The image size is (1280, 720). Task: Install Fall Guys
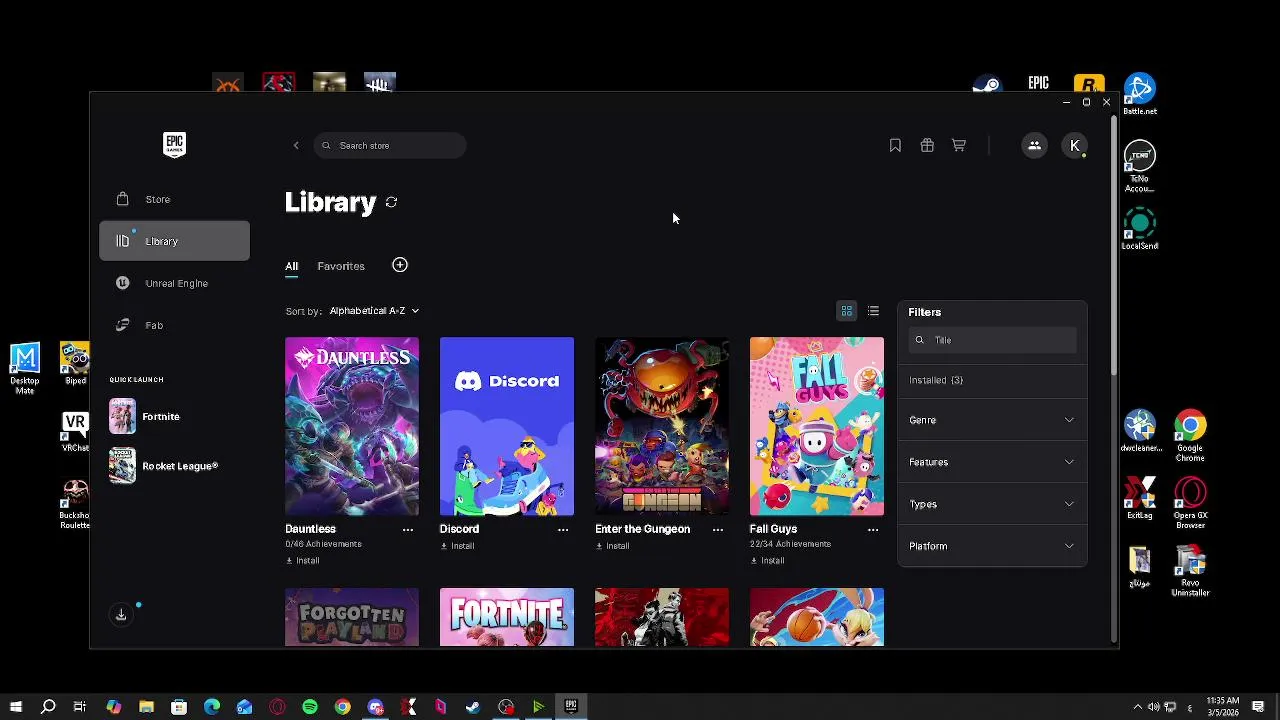767,561
